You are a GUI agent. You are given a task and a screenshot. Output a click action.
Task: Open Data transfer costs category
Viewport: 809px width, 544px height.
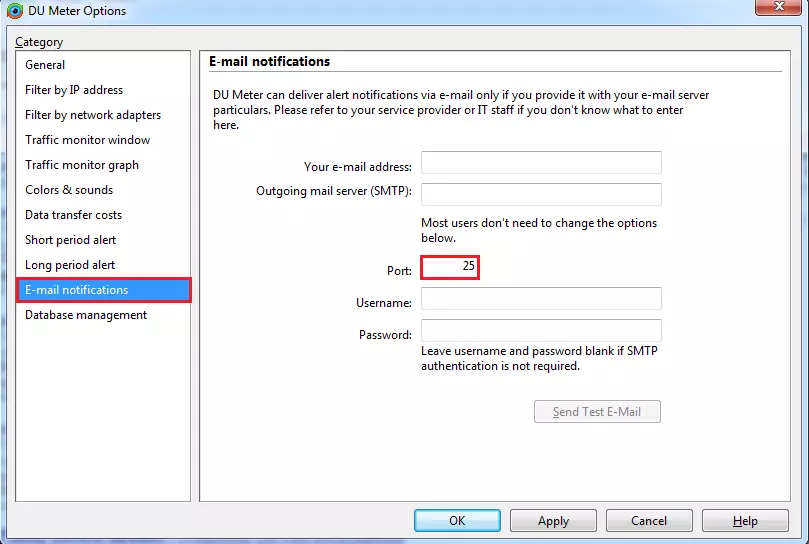pyautogui.click(x=103, y=215)
